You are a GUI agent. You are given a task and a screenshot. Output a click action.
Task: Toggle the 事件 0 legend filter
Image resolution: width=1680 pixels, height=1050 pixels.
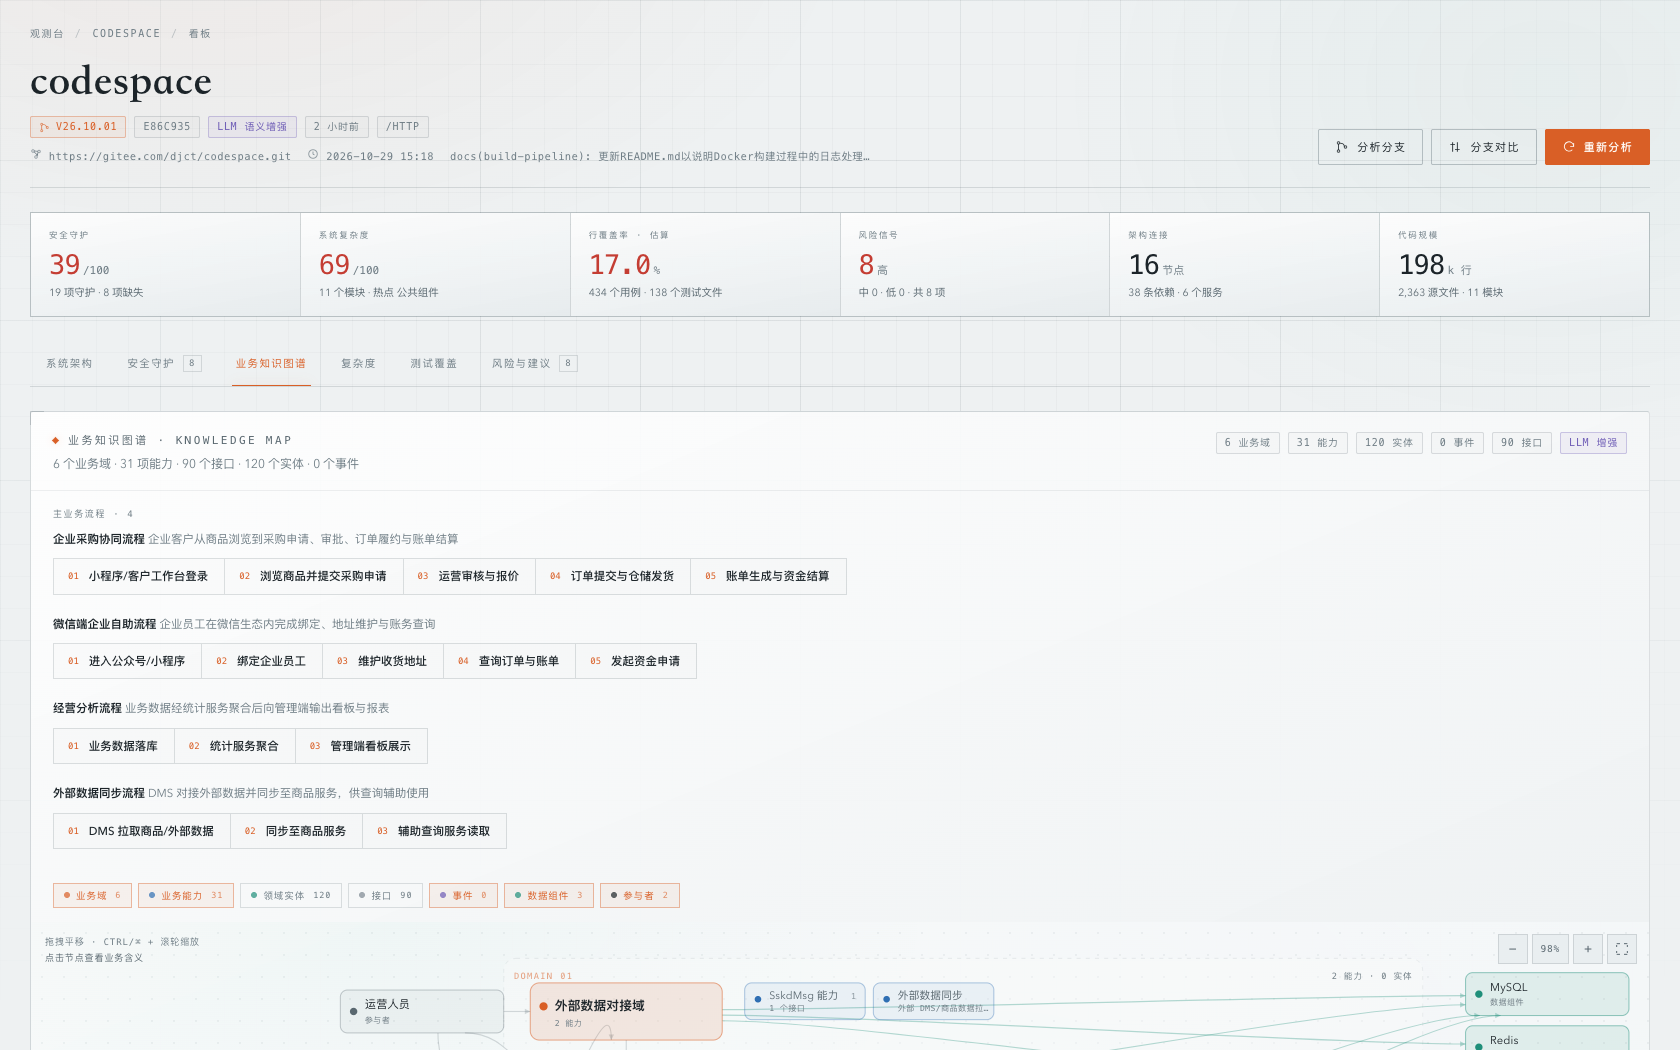pyautogui.click(x=463, y=896)
